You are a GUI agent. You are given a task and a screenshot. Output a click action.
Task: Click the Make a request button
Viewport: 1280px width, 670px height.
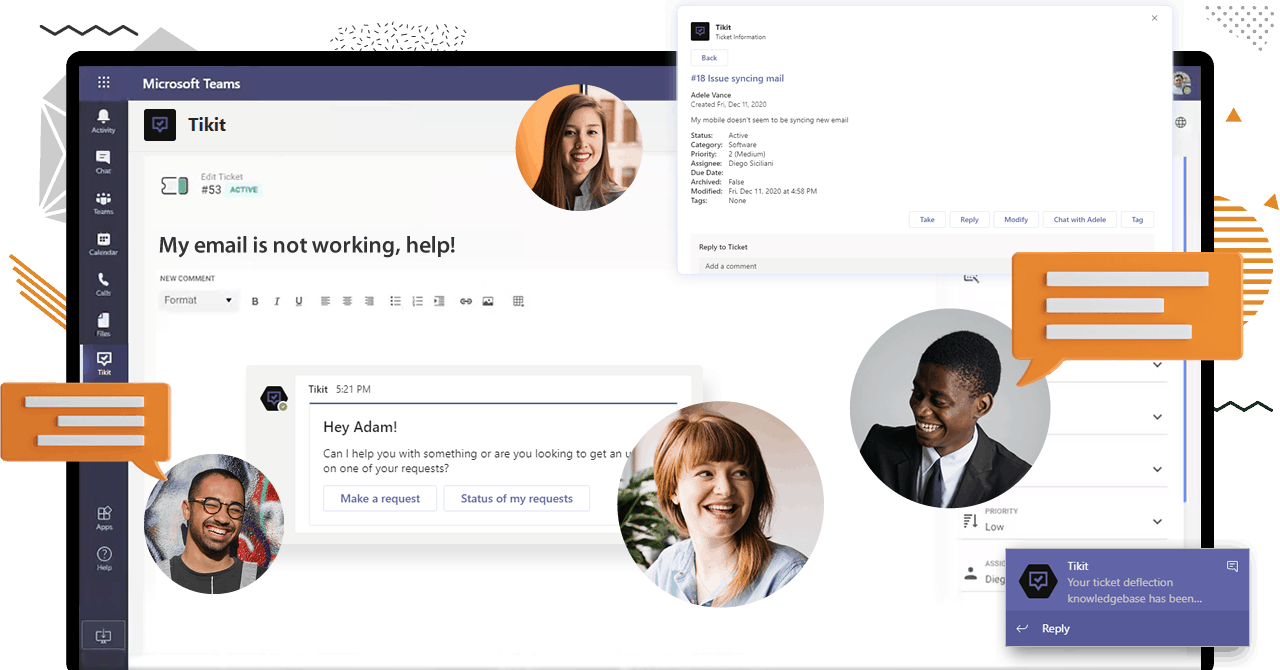(x=380, y=499)
